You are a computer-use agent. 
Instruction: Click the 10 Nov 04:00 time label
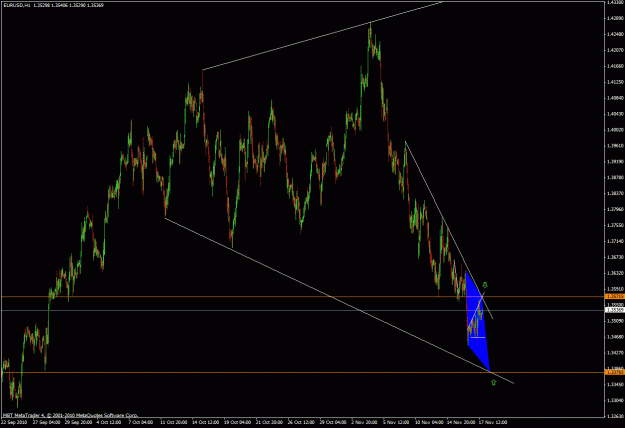coord(428,422)
